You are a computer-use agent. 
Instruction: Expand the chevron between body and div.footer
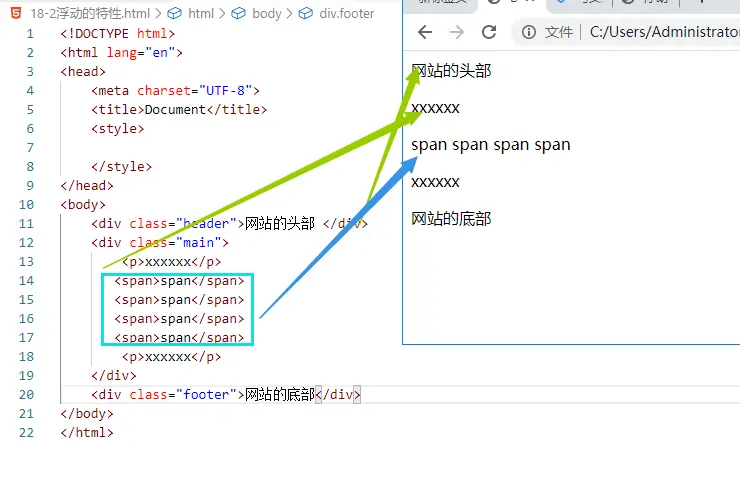289,13
